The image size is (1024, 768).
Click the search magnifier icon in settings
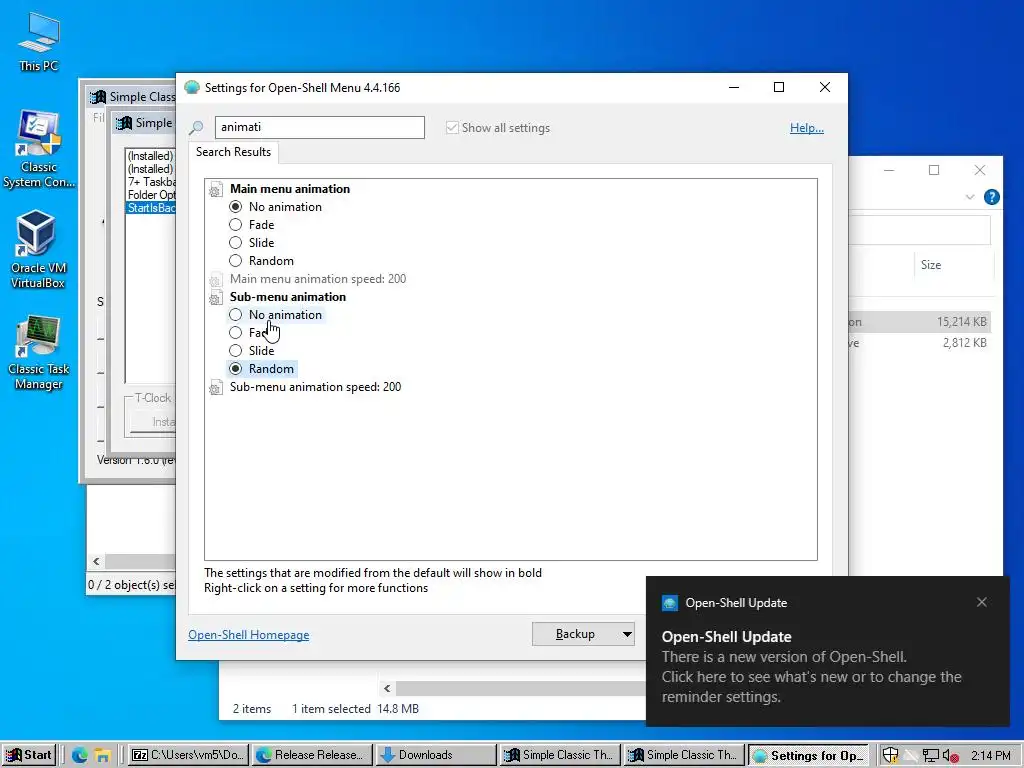[x=196, y=128]
